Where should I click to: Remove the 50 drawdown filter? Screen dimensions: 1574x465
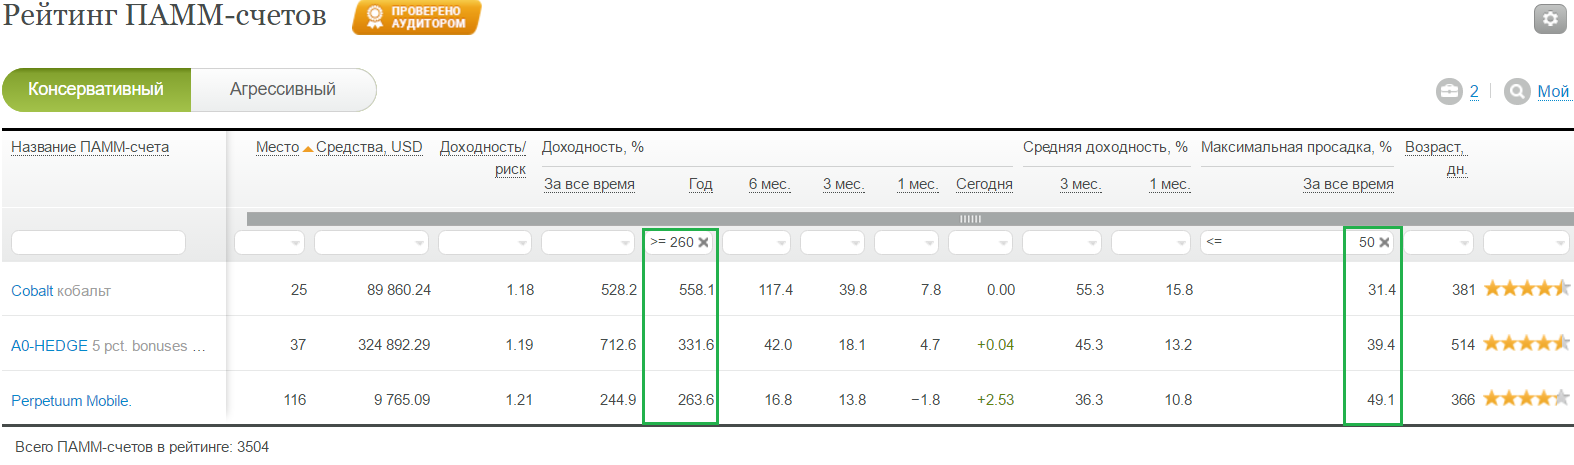1384,242
